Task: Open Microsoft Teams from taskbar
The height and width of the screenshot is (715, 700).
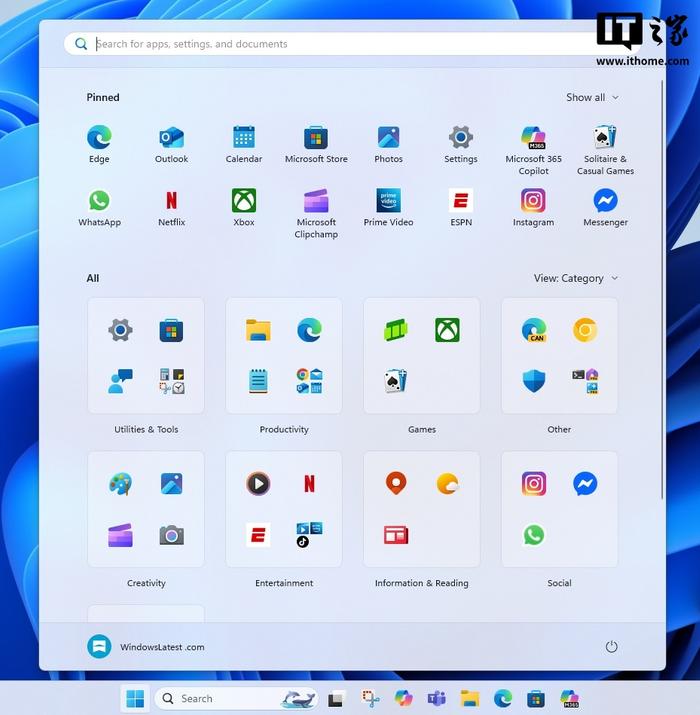Action: [436, 698]
